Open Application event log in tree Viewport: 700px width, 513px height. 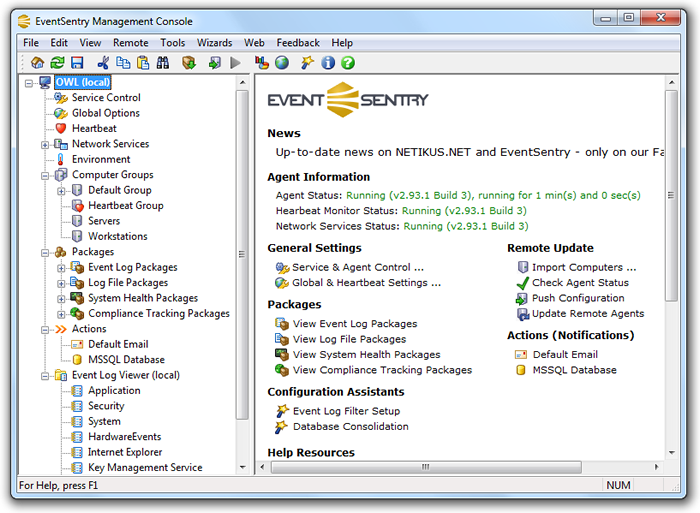(114, 391)
